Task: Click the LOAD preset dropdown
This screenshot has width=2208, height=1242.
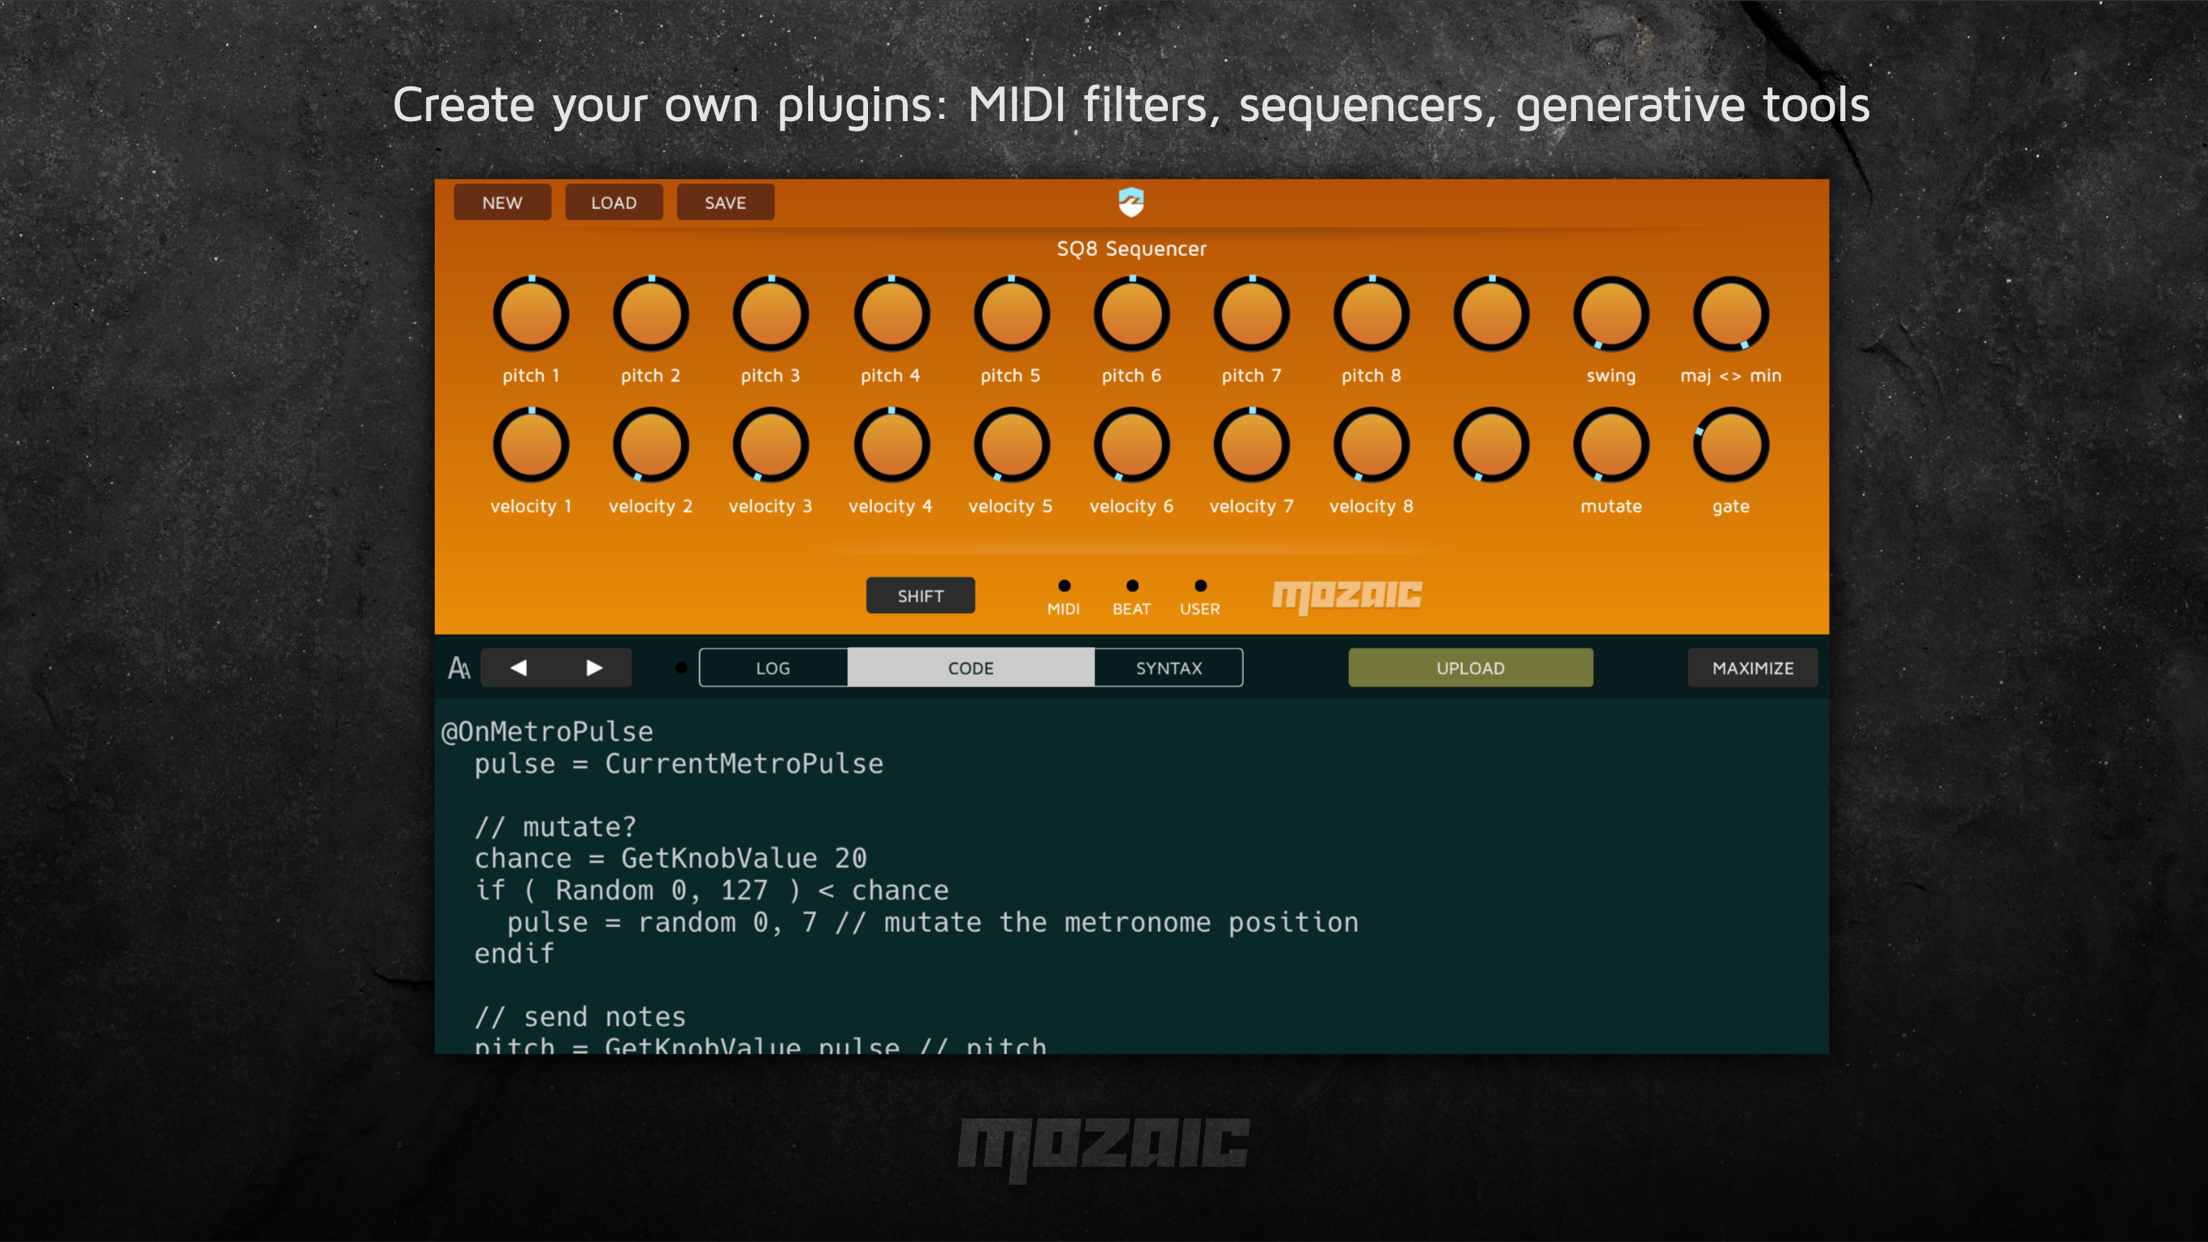Action: (x=613, y=202)
